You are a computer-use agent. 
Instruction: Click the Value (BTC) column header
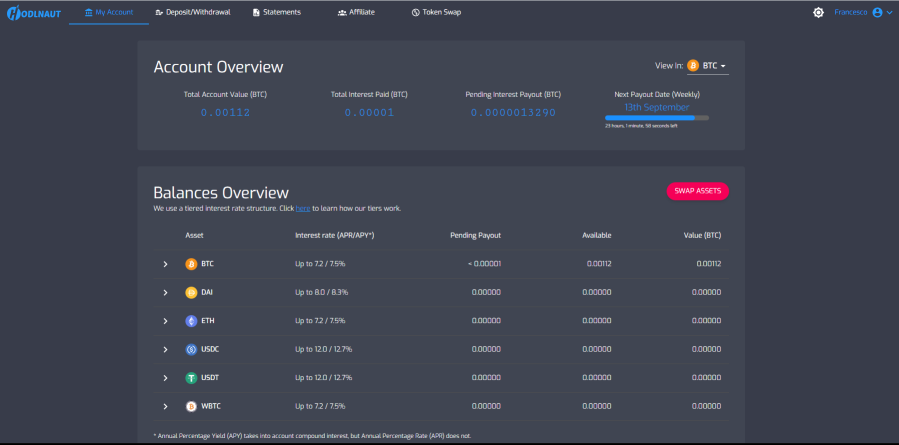(701, 235)
